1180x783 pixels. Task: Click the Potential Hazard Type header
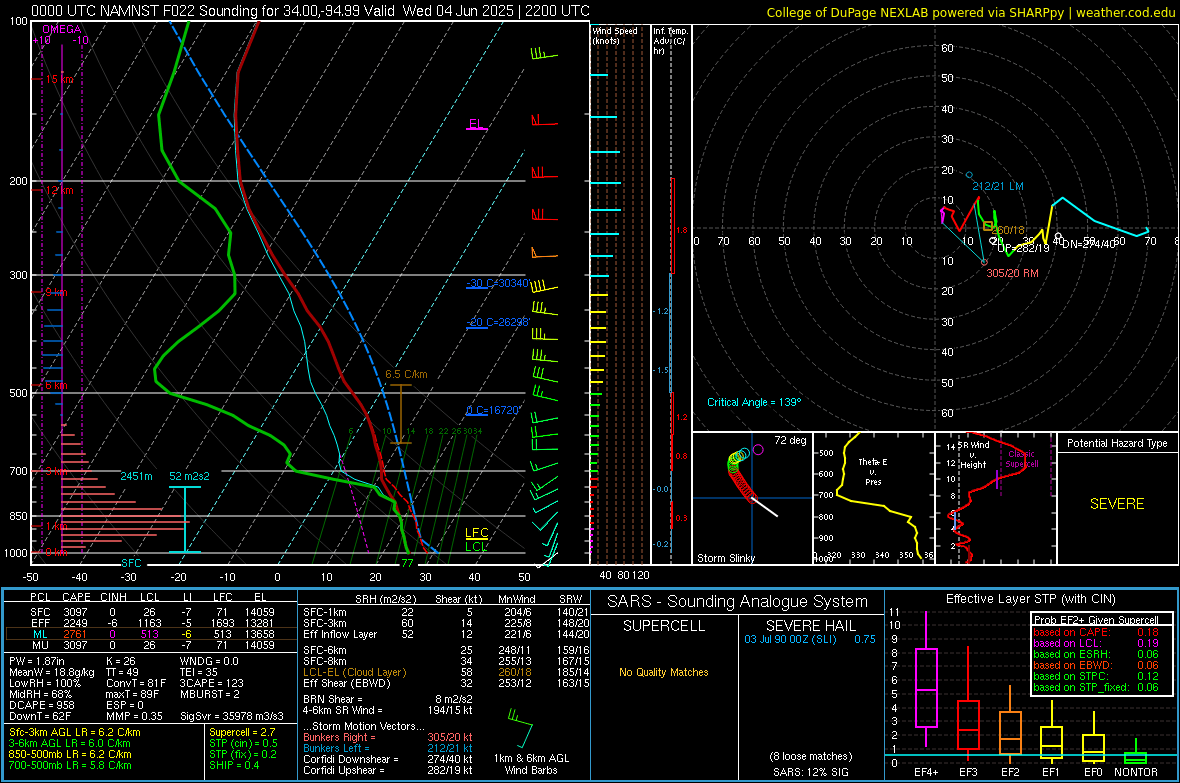click(x=1117, y=443)
